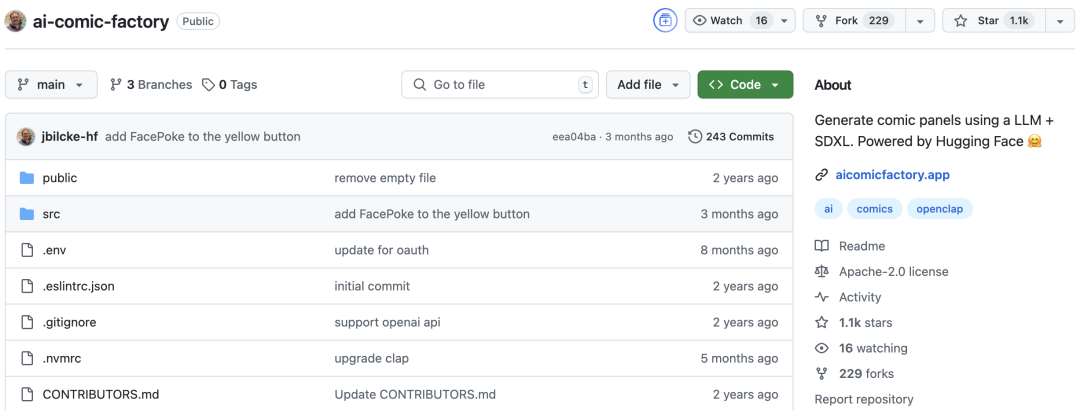
Task: Click the '8 months ago' timestamp in .env row
Action: point(740,250)
